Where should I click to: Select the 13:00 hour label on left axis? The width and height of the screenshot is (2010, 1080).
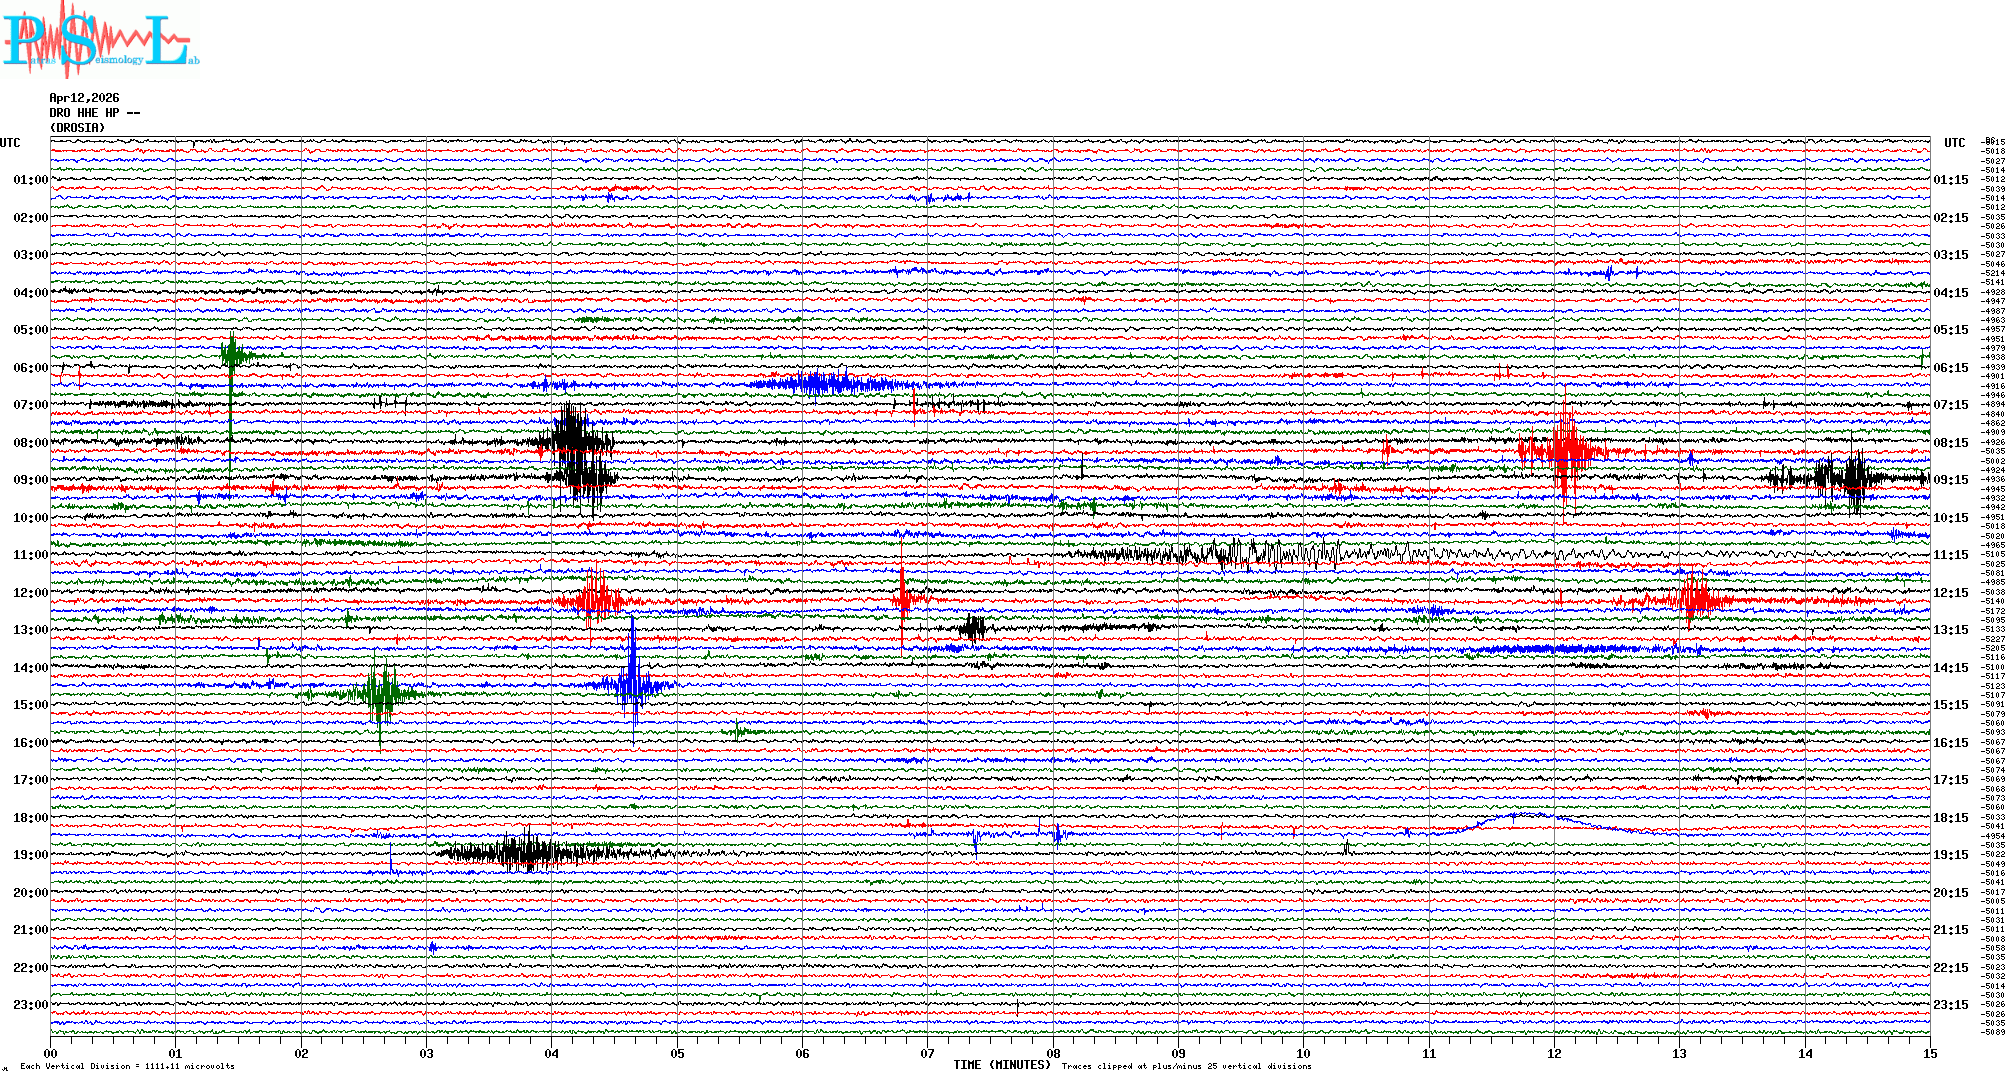click(30, 630)
